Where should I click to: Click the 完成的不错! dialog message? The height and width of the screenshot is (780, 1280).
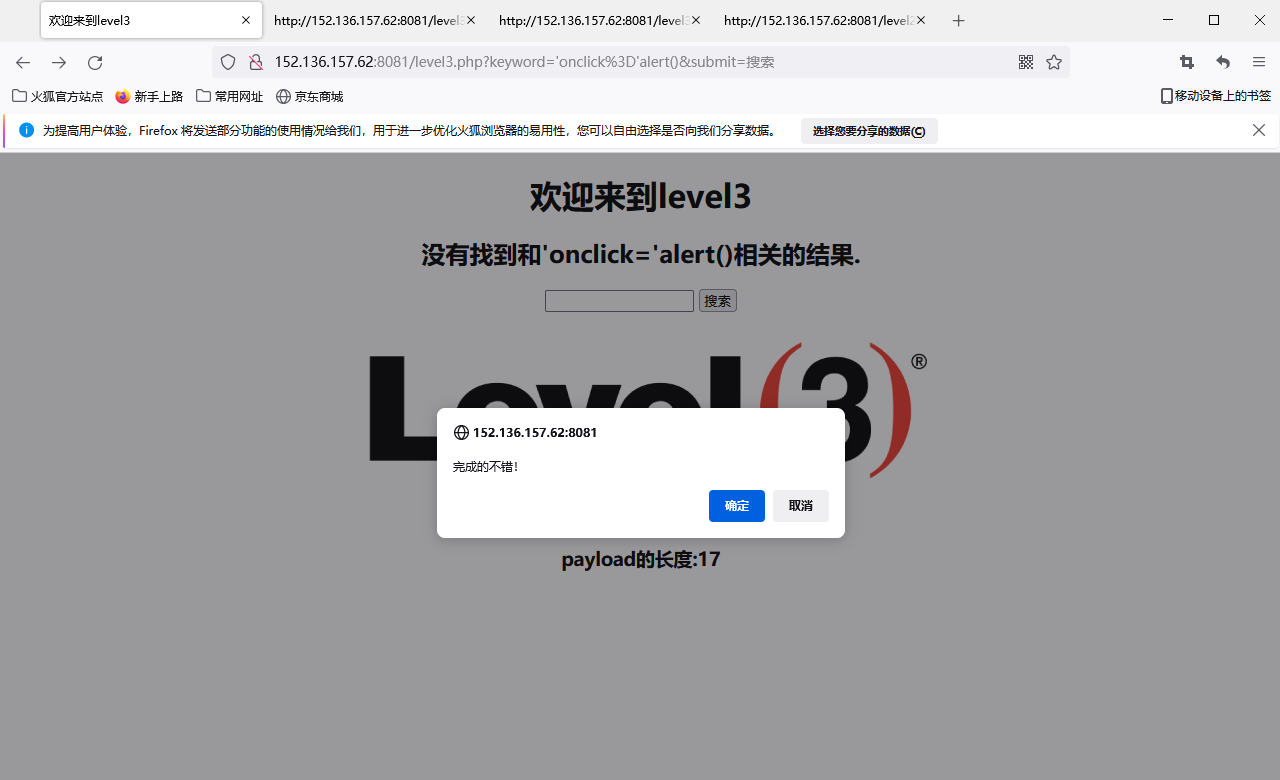[486, 467]
